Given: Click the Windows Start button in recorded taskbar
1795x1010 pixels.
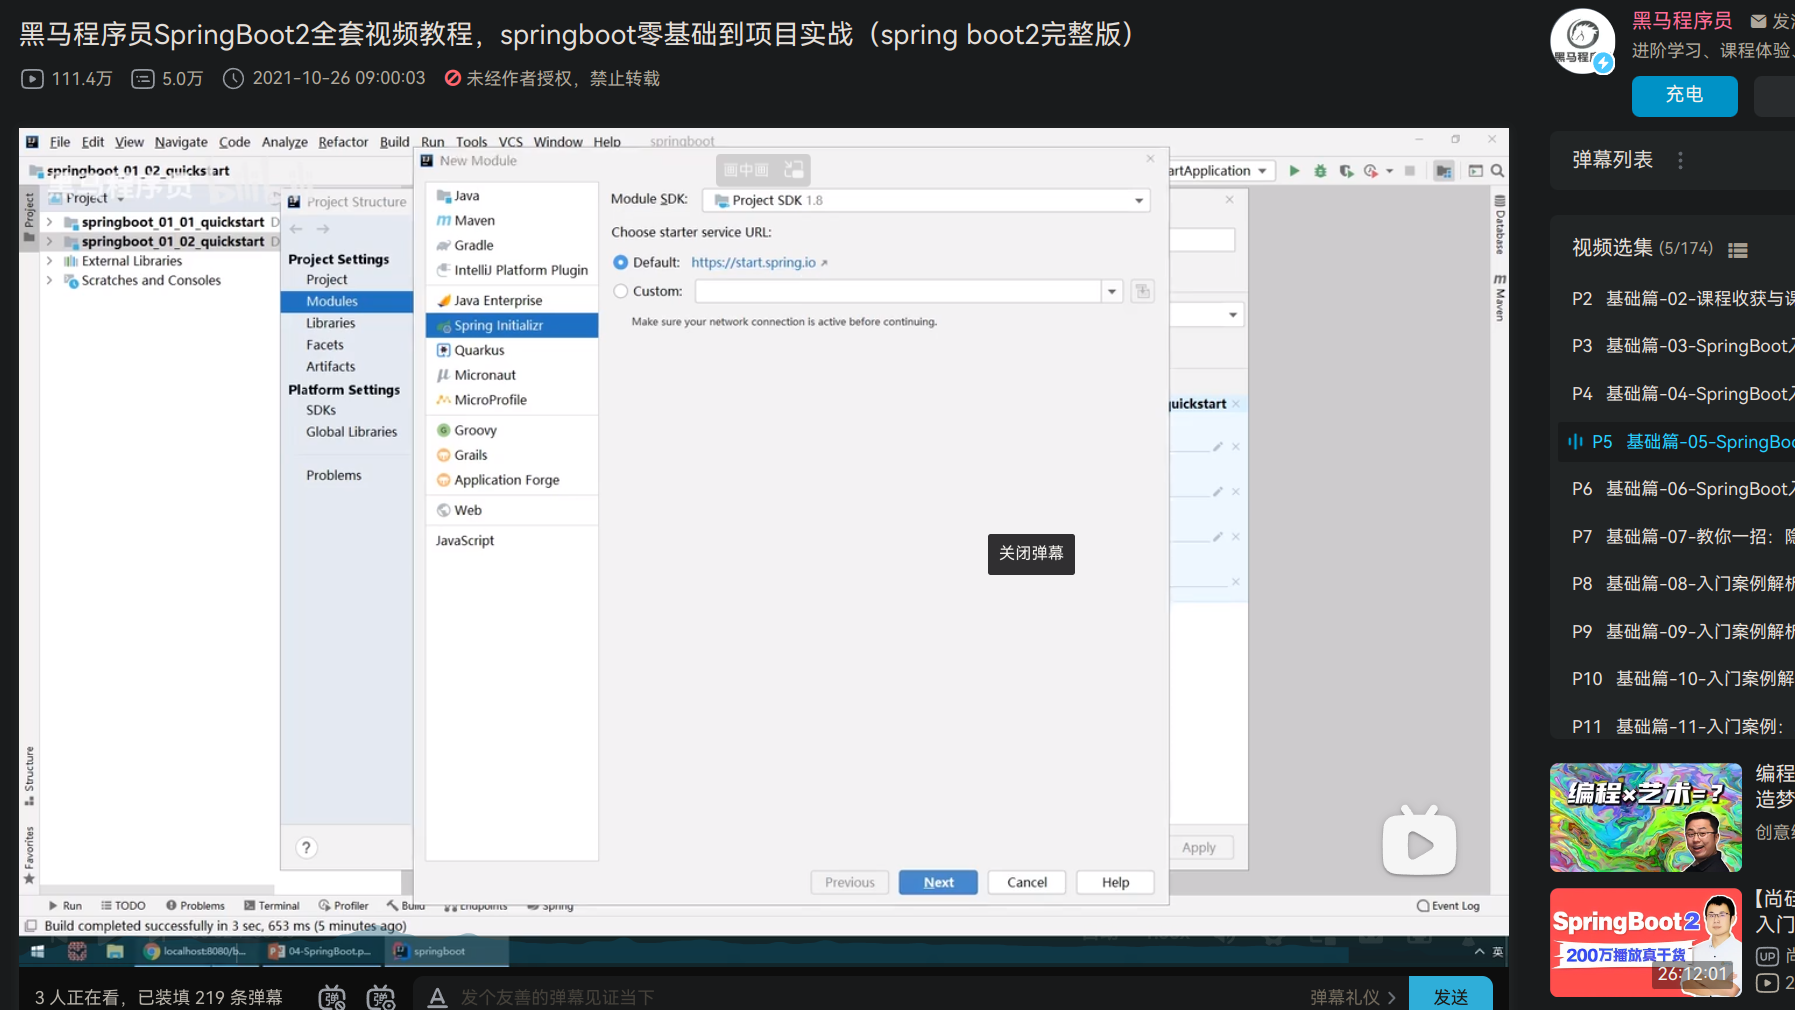Looking at the screenshot, I should pyautogui.click(x=37, y=951).
